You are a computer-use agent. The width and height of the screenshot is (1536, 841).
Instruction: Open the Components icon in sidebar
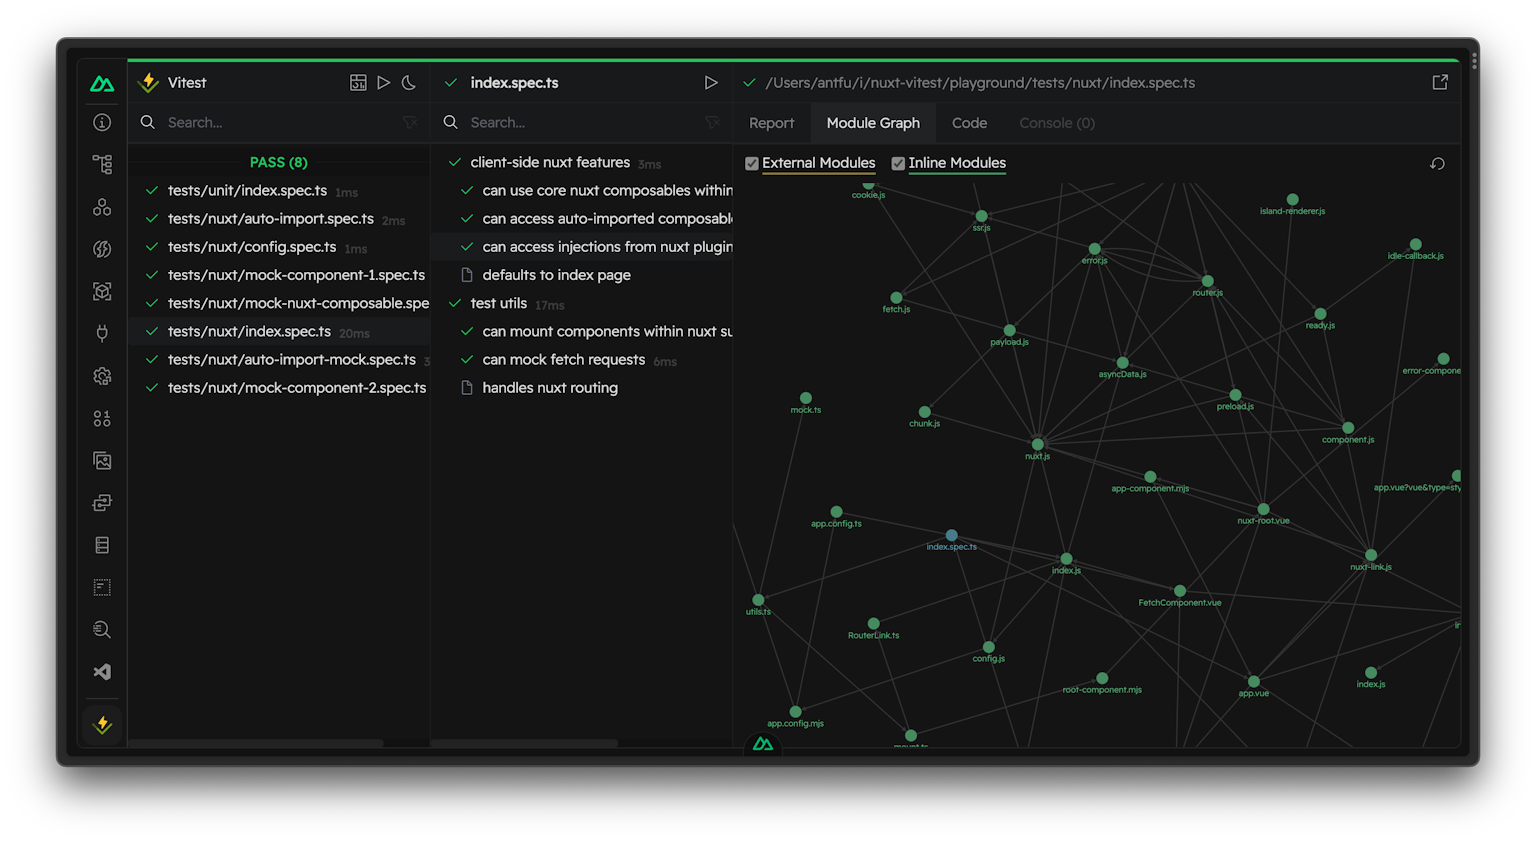tap(102, 207)
